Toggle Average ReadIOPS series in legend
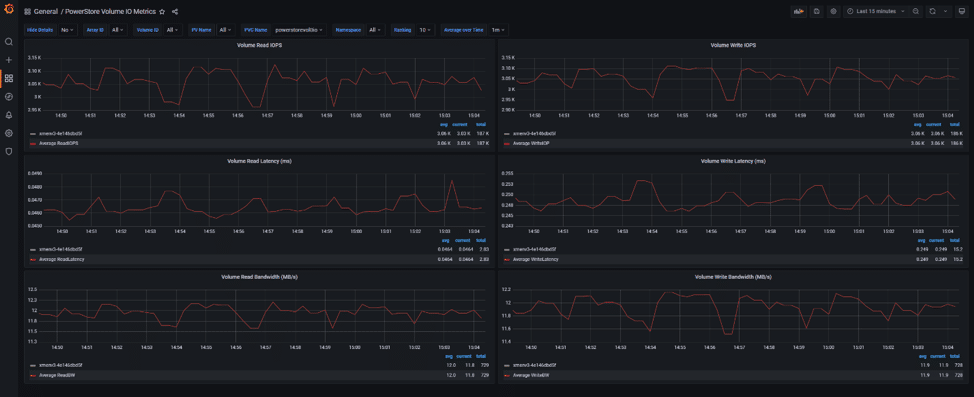974x397 pixels. pyautogui.click(x=59, y=143)
